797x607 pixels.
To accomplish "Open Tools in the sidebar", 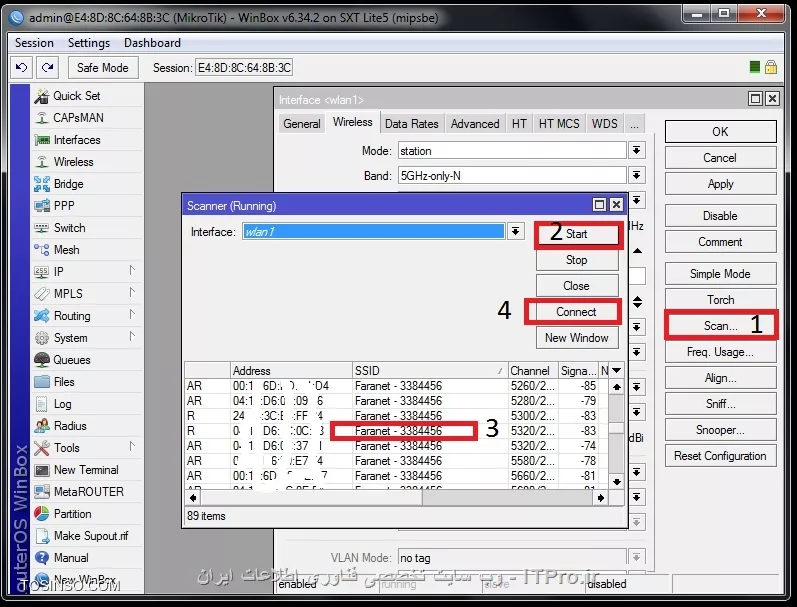I will pyautogui.click(x=67, y=448).
